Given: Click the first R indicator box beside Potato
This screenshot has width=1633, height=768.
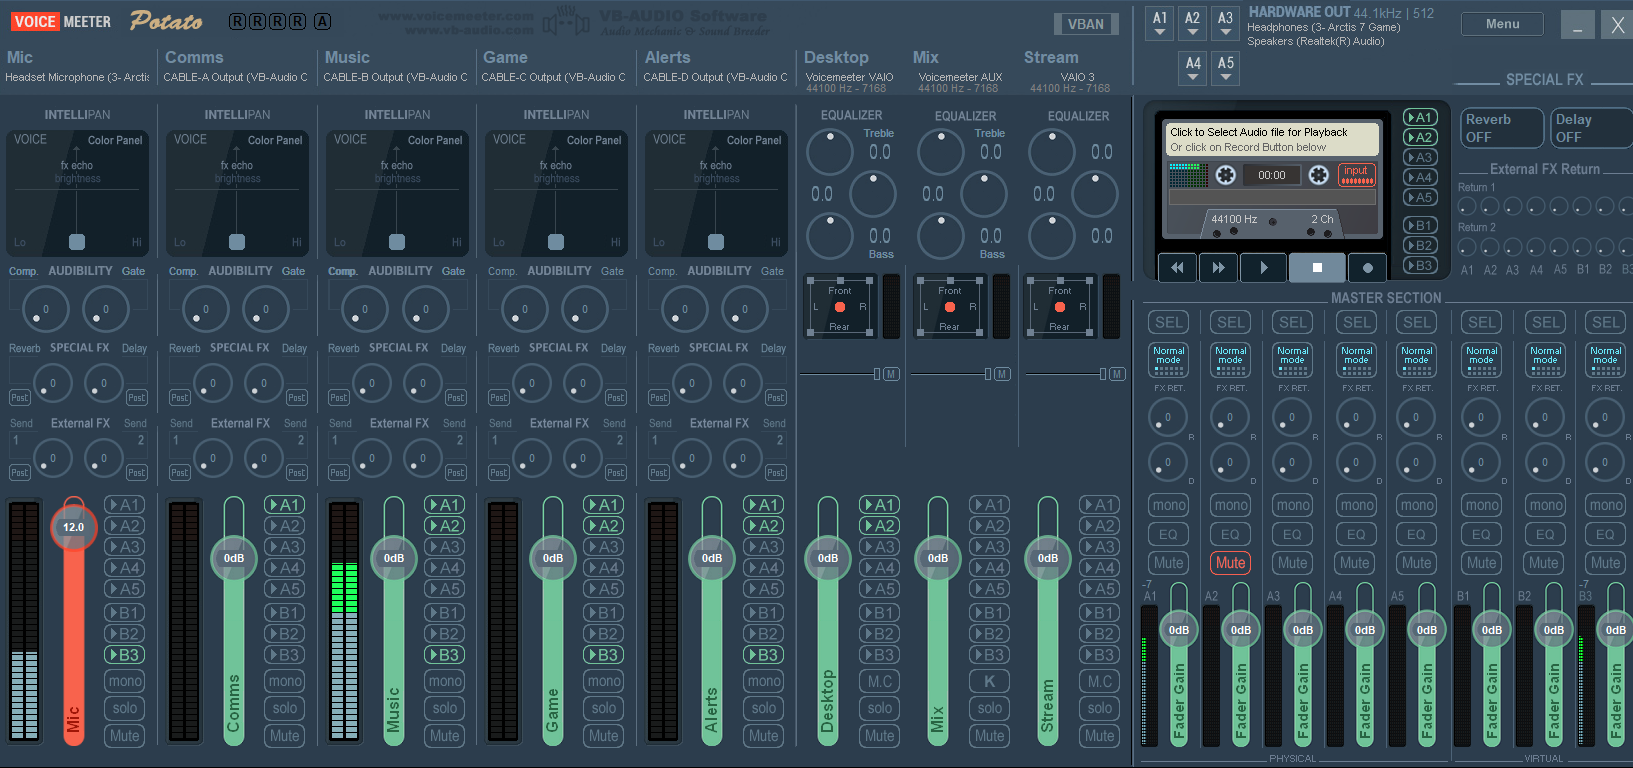Looking at the screenshot, I should [x=237, y=21].
